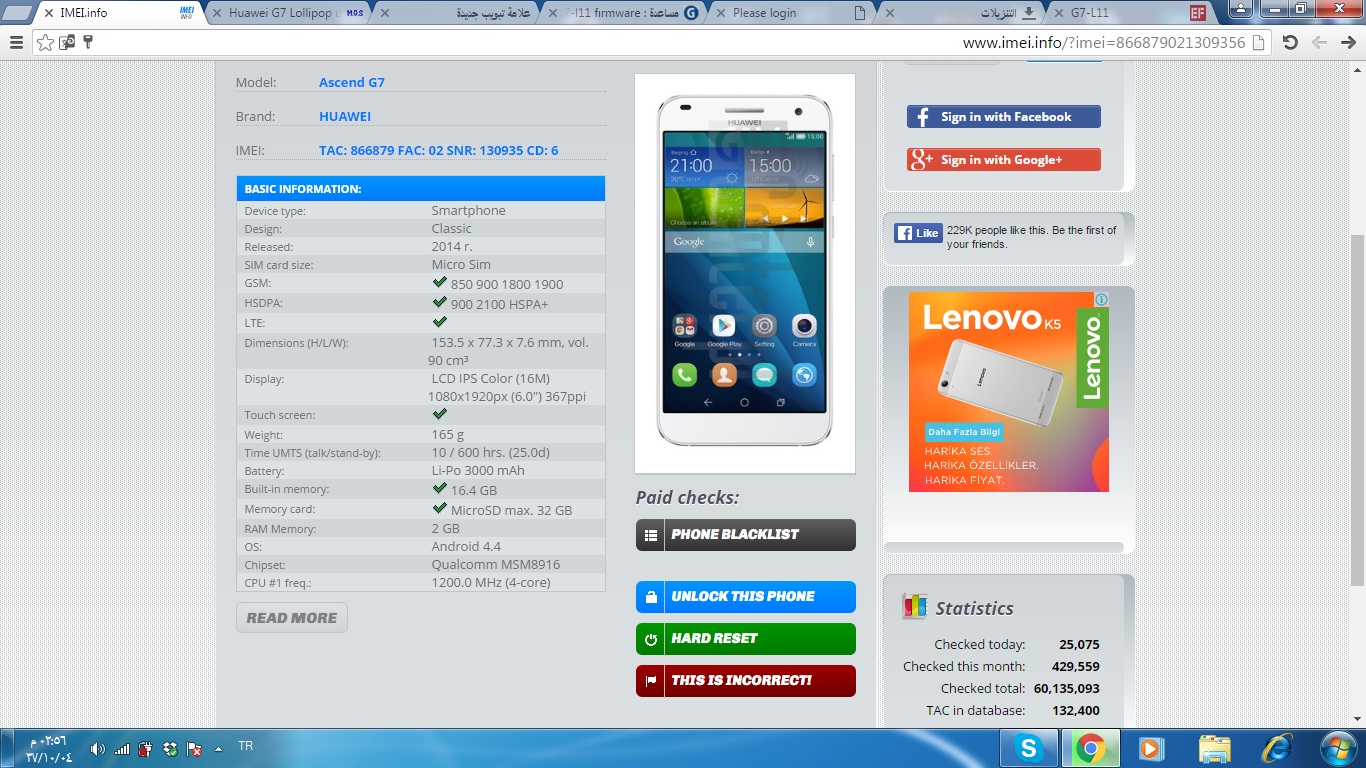The height and width of the screenshot is (768, 1366).
Task: Click the PHONE BLACKLIST button
Action: (x=746, y=535)
